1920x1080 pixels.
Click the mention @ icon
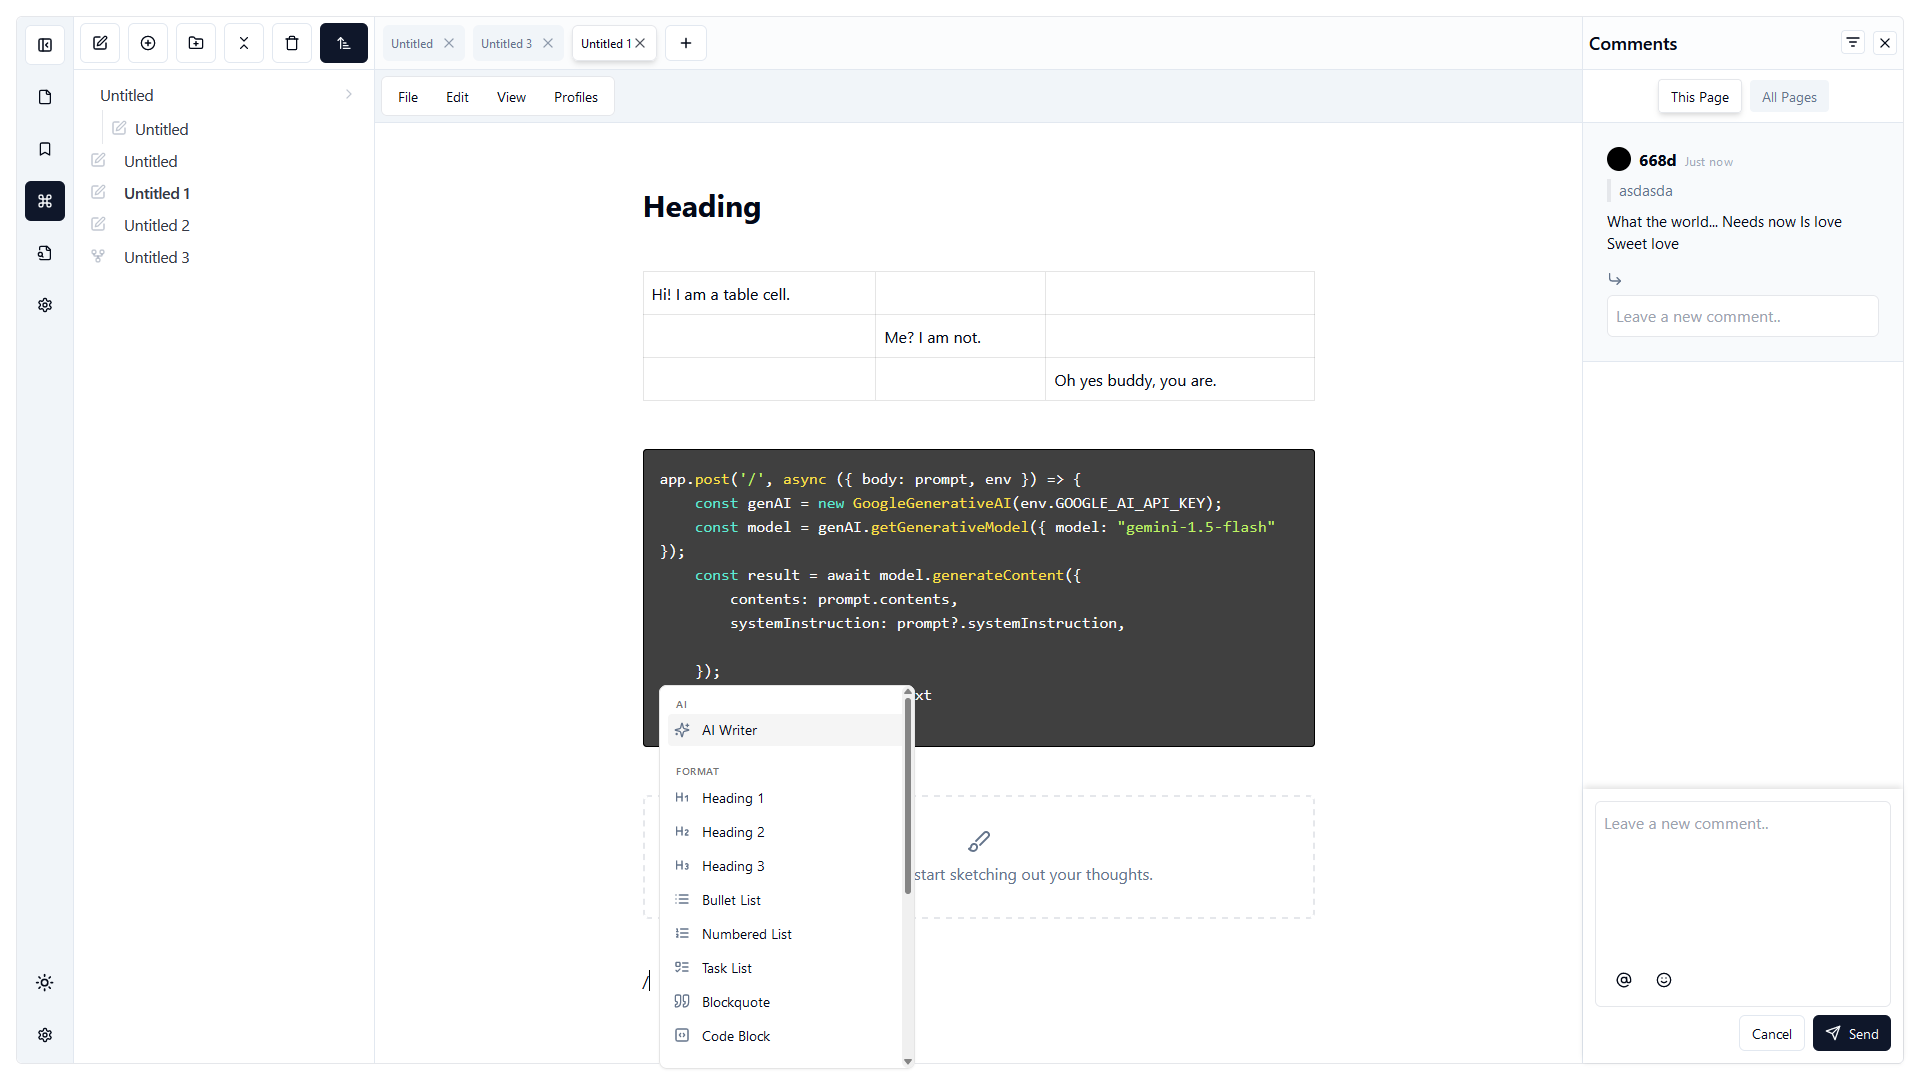pos(1624,980)
